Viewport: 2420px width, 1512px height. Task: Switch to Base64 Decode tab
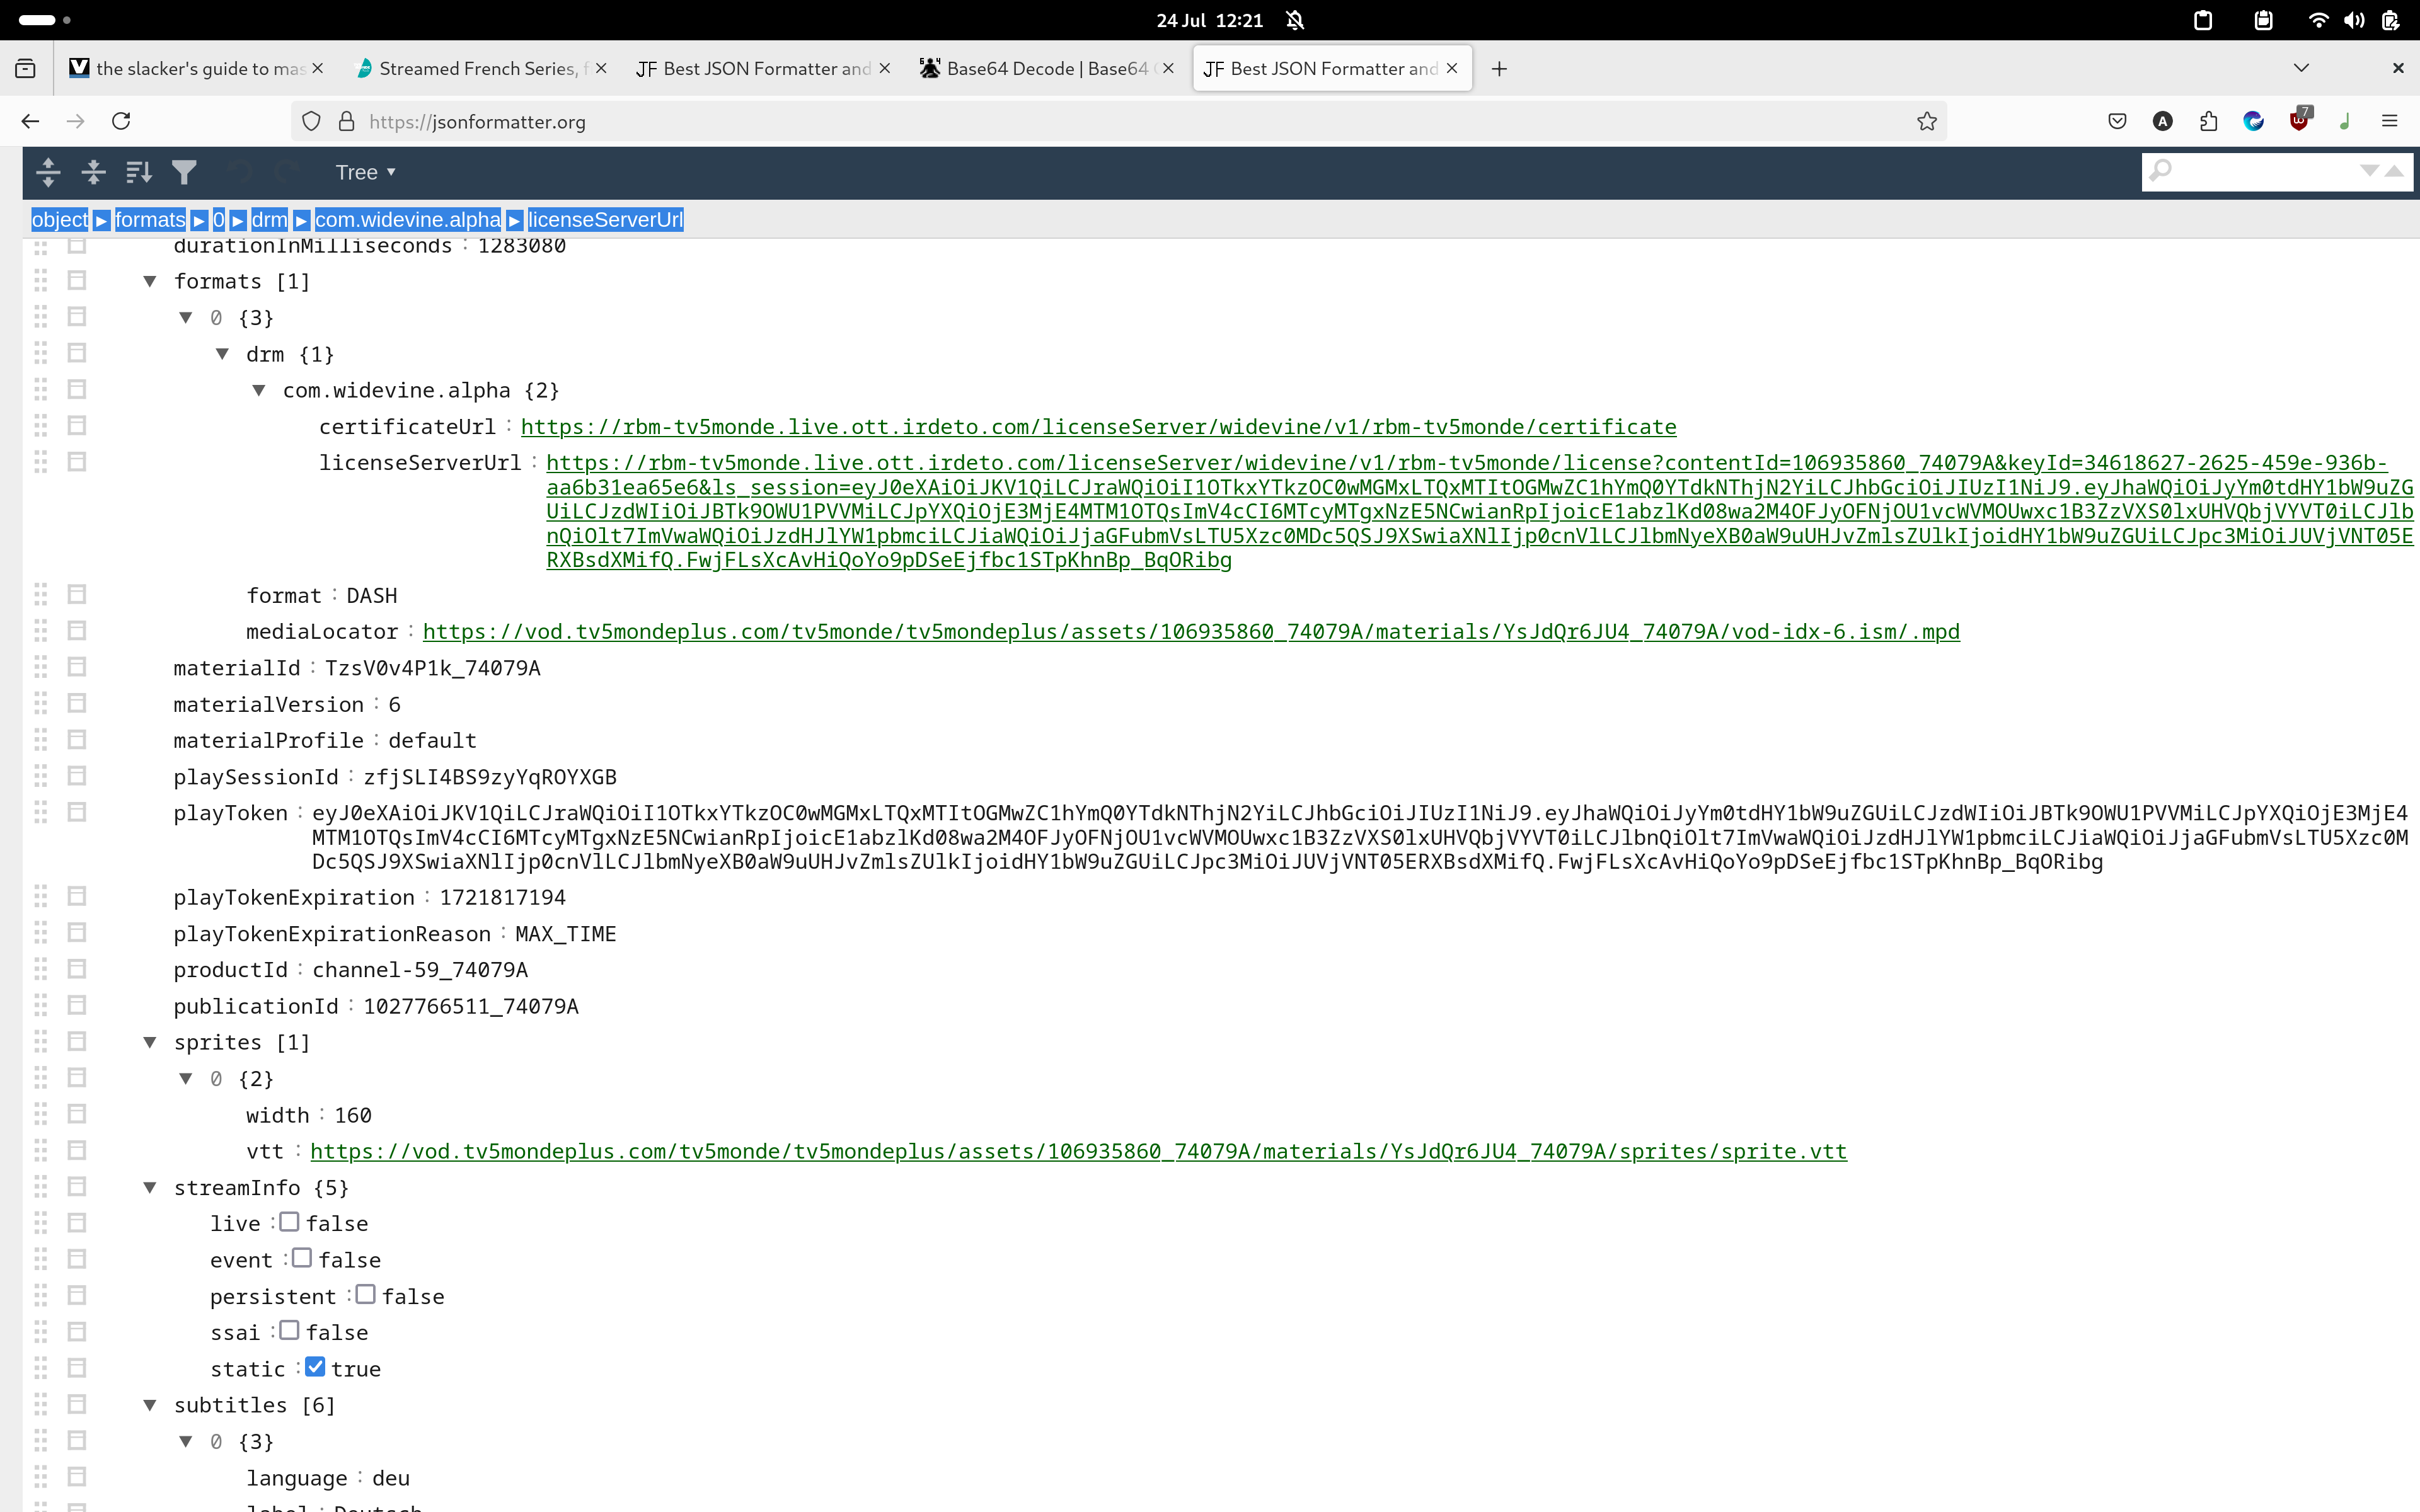(x=1045, y=68)
